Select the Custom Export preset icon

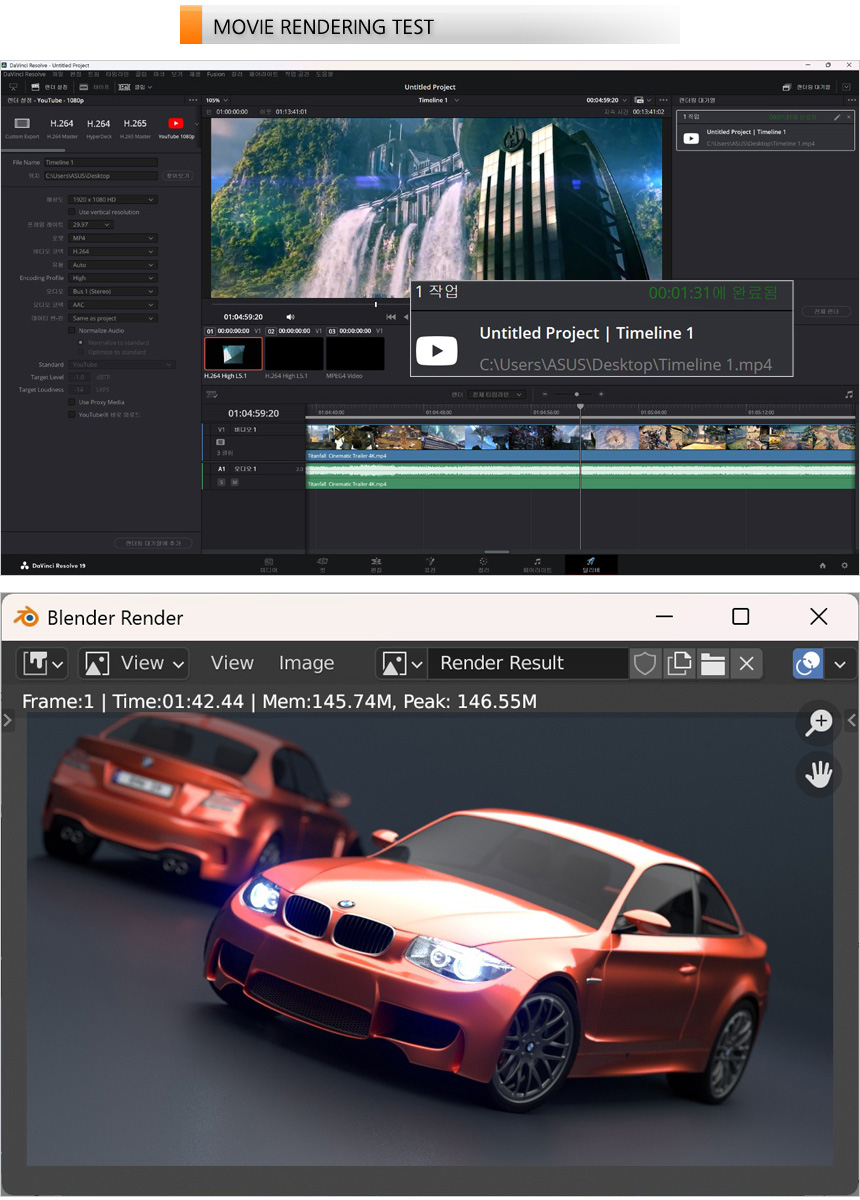pyautogui.click(x=22, y=127)
